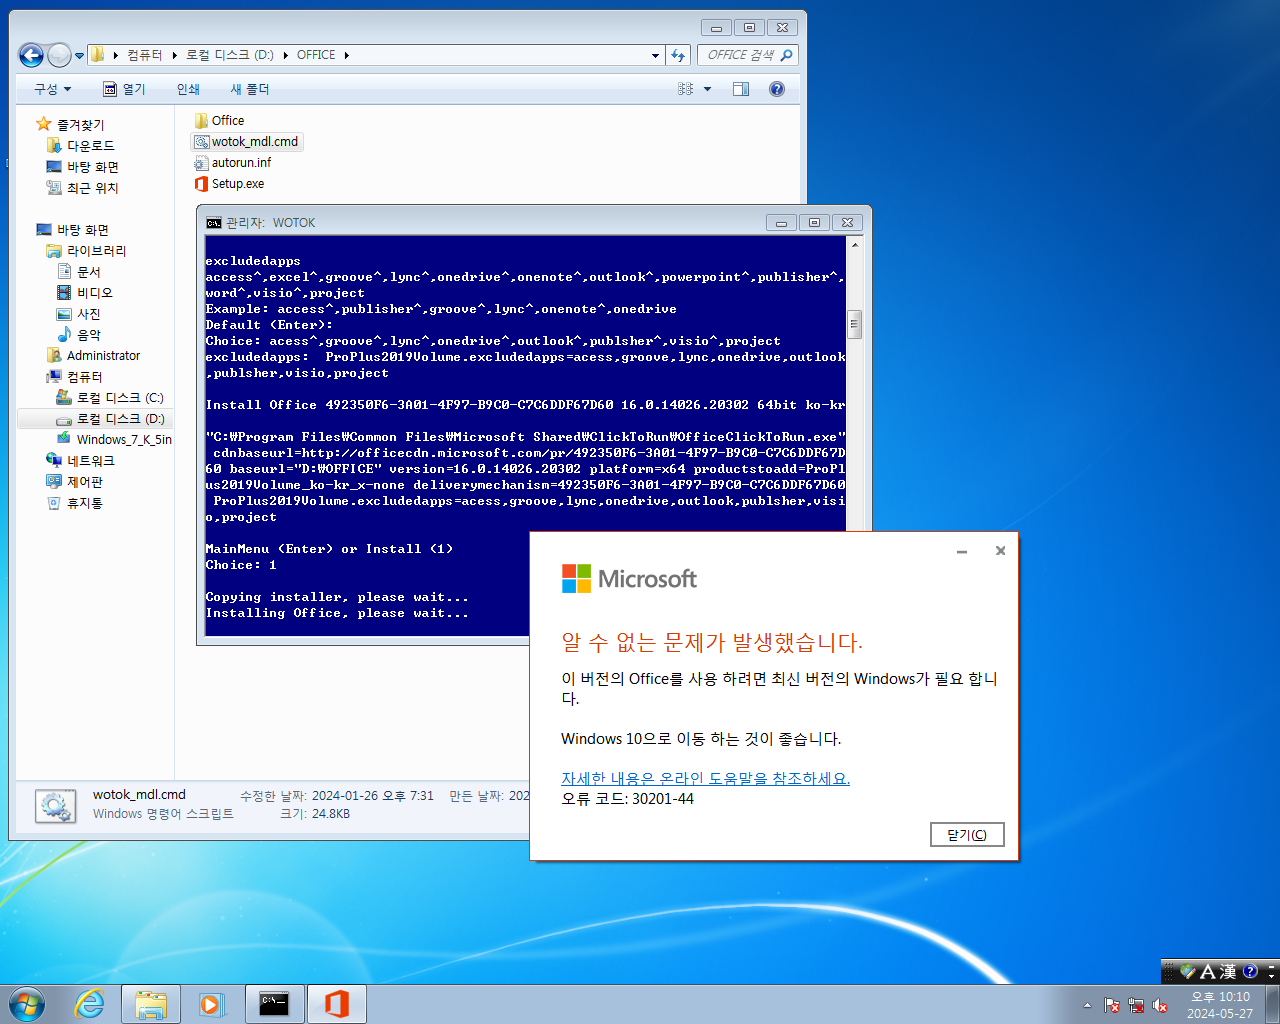Select 라이브러리 in the navigation pane
1280x1024 pixels.
click(87, 251)
